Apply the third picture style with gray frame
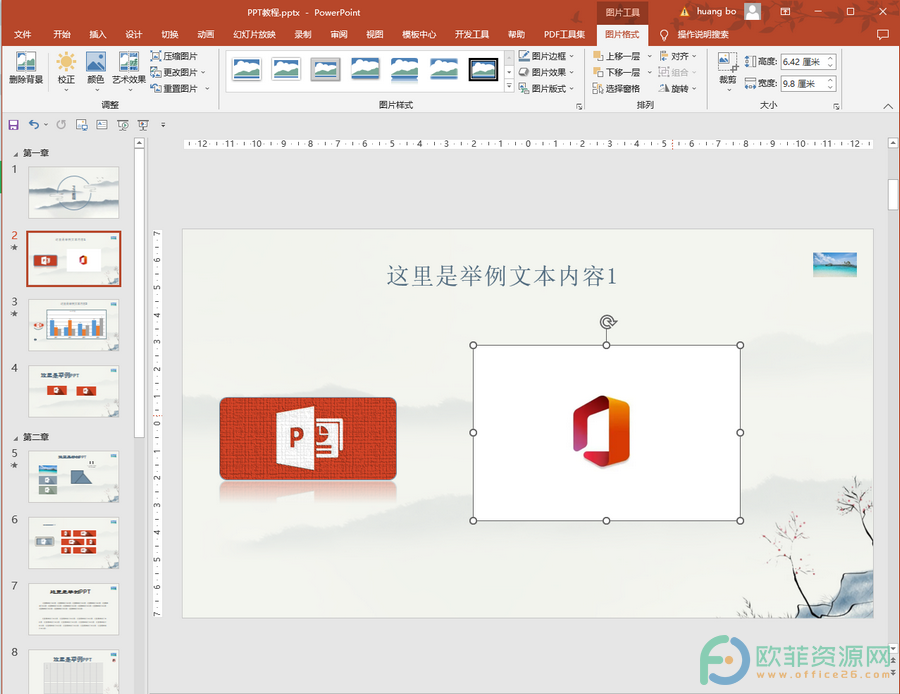This screenshot has height=694, width=900. 325,69
